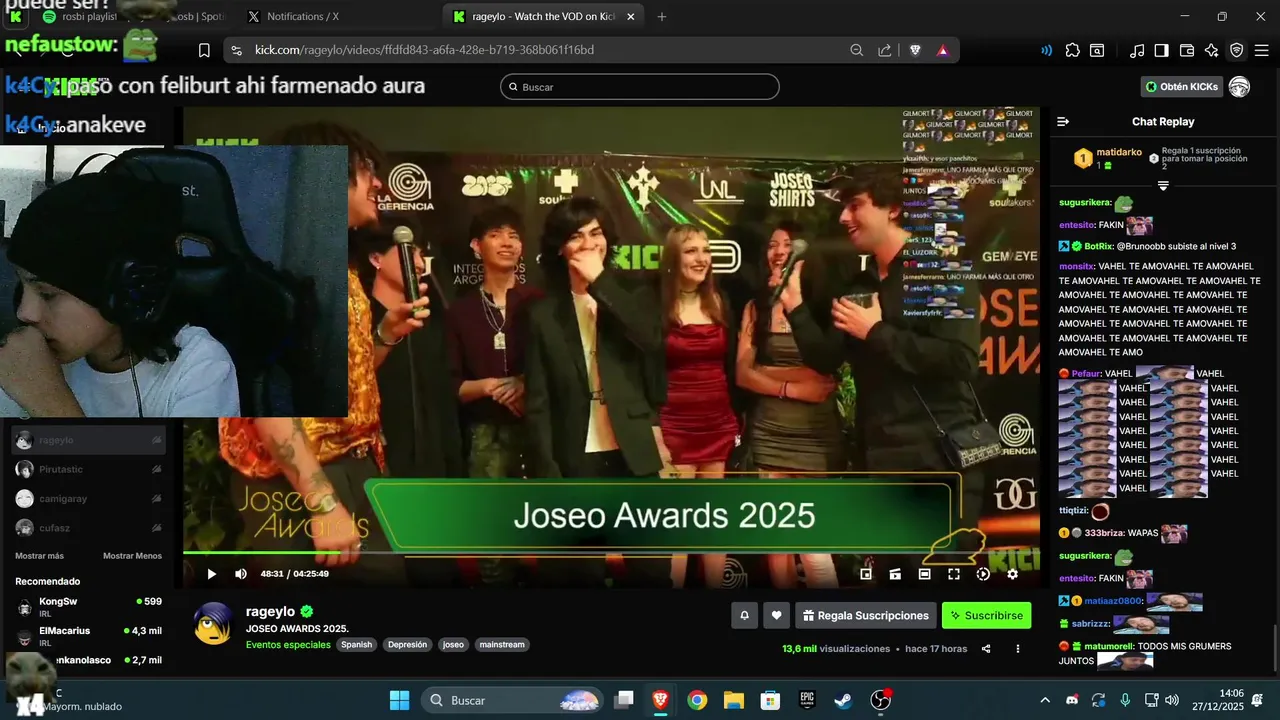The height and width of the screenshot is (720, 1280).
Task: Open the three-dot video options menu
Action: [x=1018, y=649]
